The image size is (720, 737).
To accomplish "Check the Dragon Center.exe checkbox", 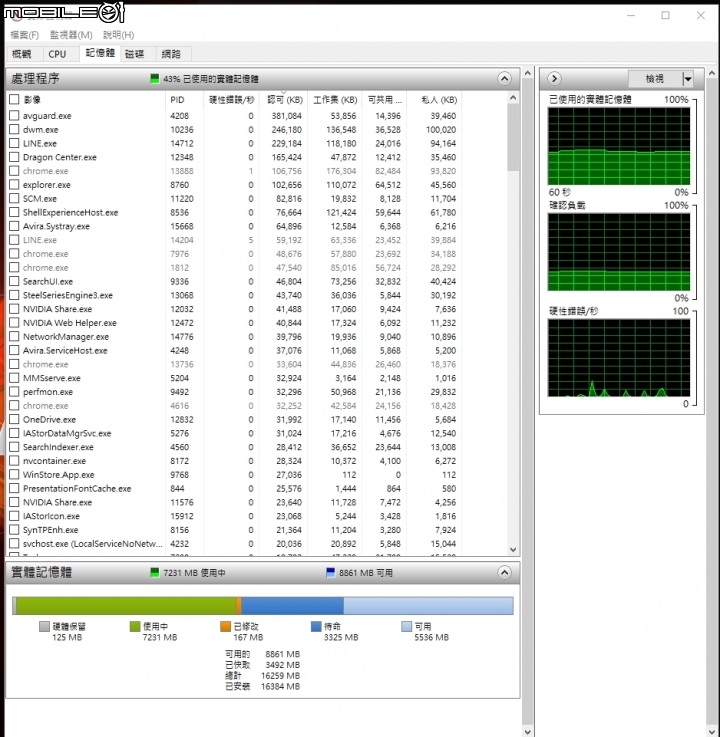I will click(14, 157).
